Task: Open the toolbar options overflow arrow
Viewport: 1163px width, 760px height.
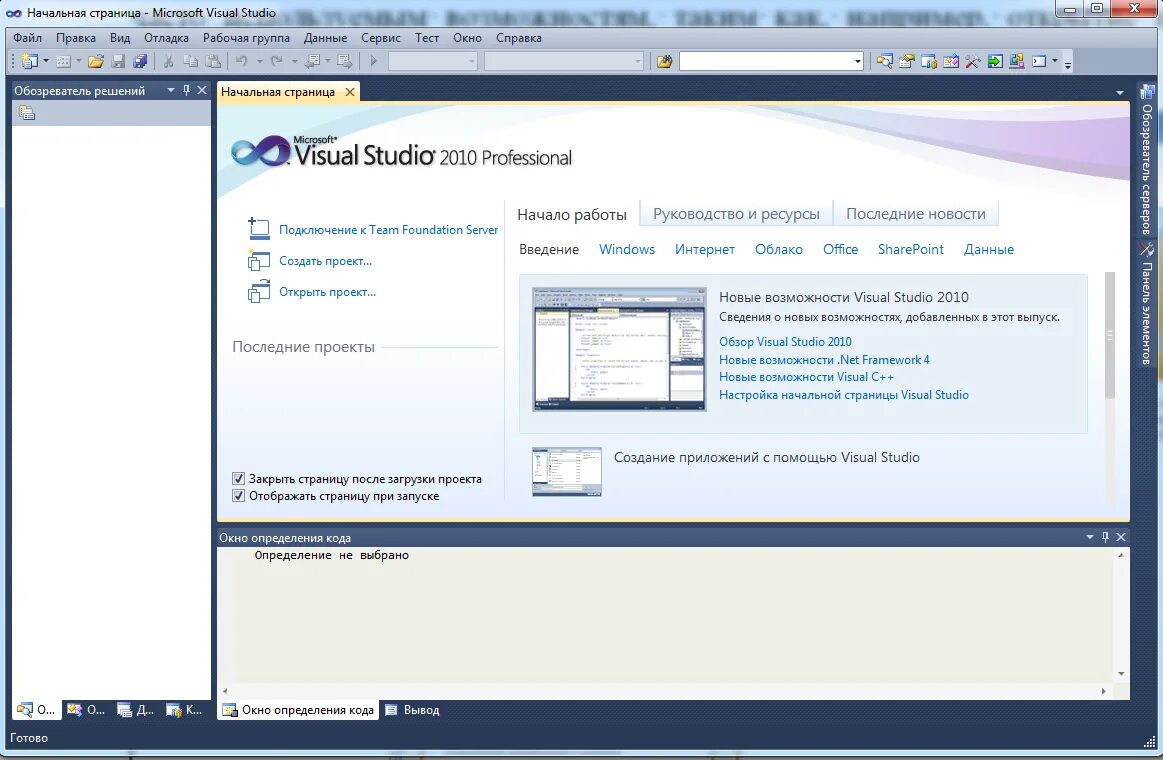Action: 1068,63
